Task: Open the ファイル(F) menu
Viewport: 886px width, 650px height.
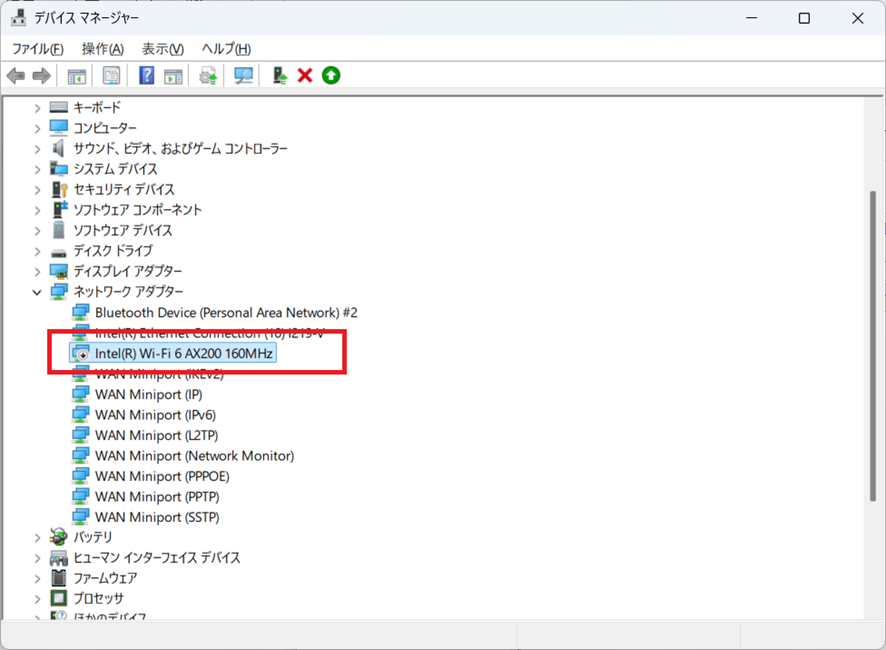Action: pyautogui.click(x=37, y=49)
